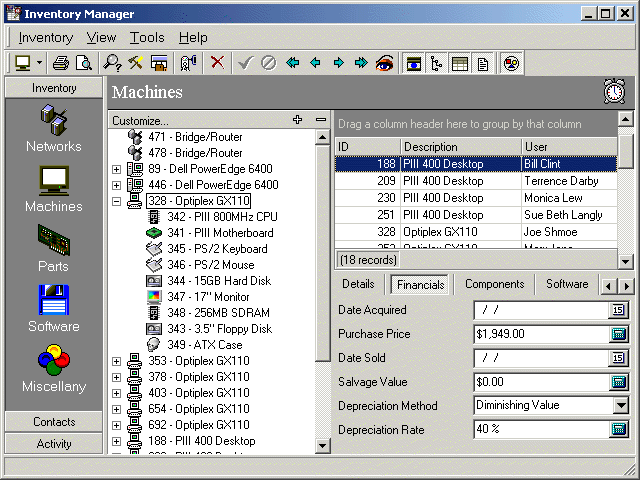Click the checkmark post toolbar icon

(245, 63)
